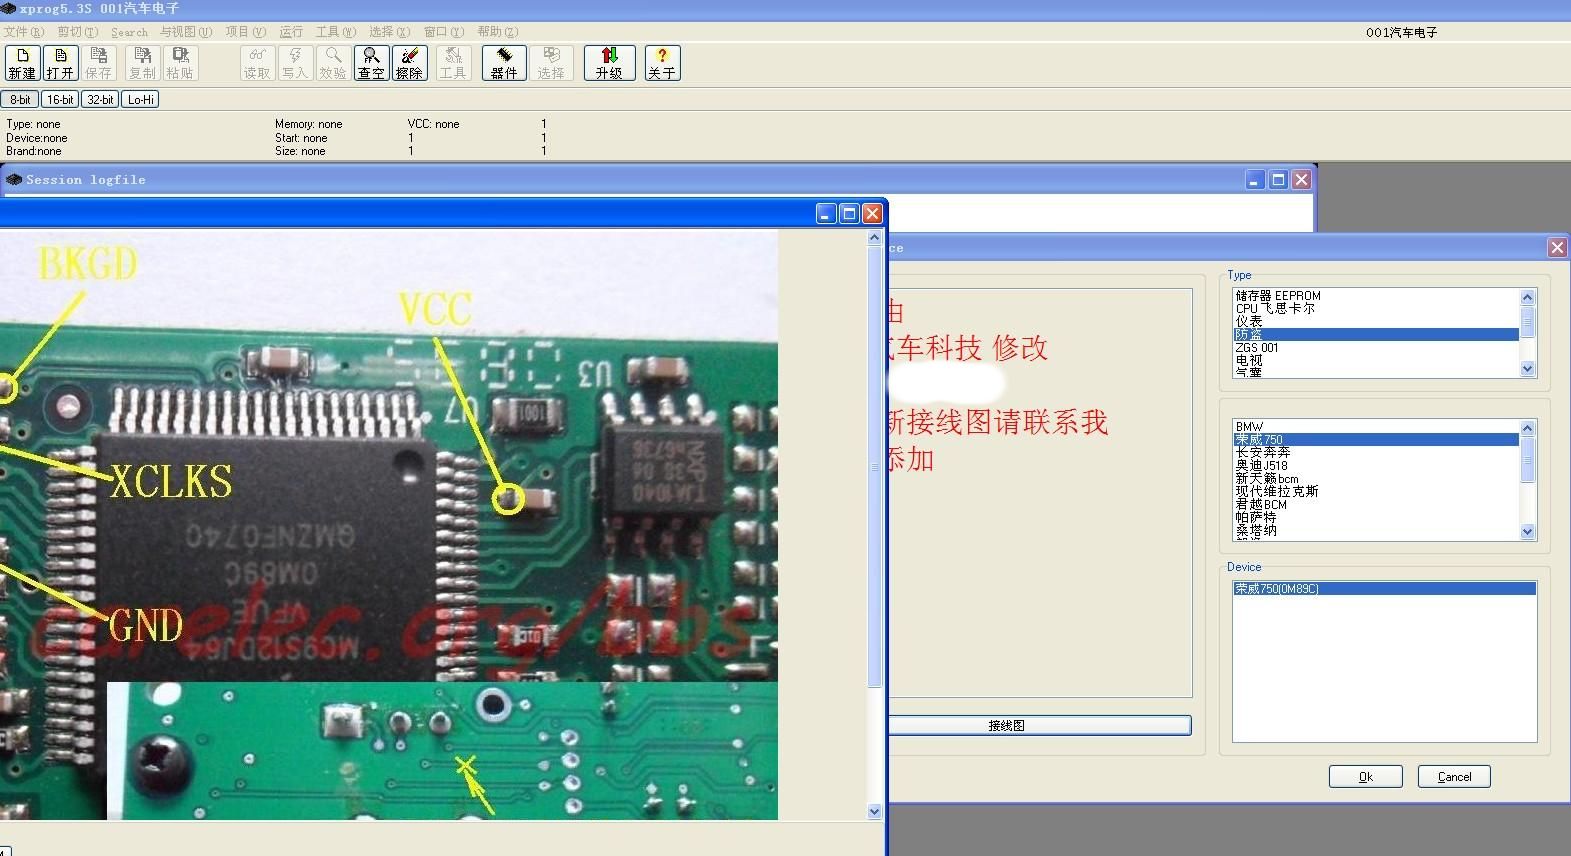Click the 器件 (Device) chip icon
The height and width of the screenshot is (856, 1571).
point(504,63)
